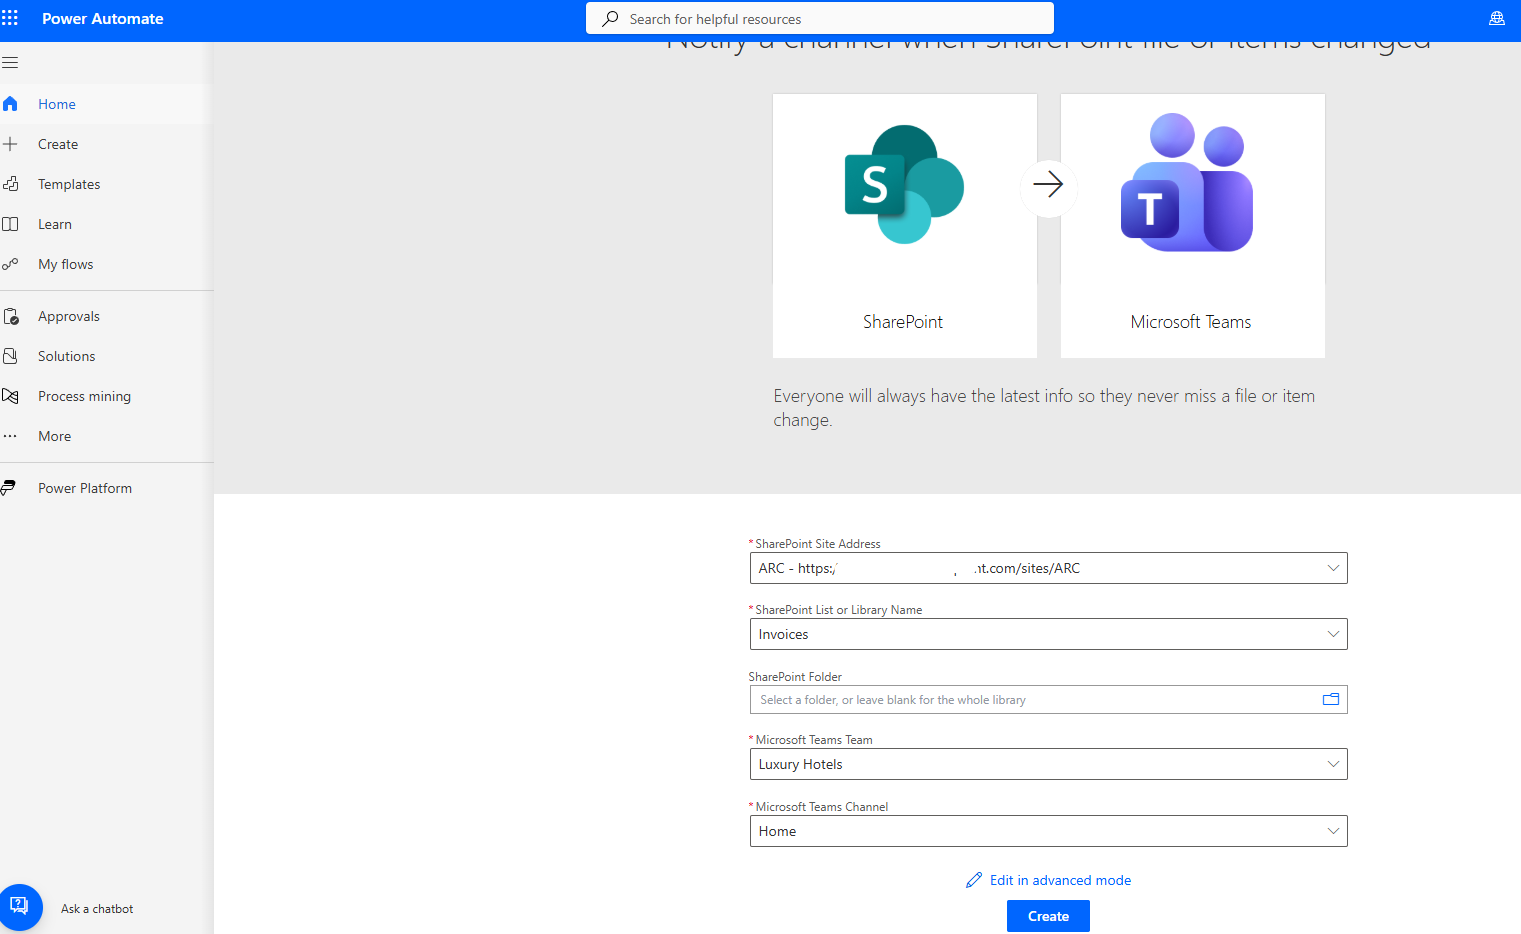
Task: Open the app launcher waffle icon
Action: (x=10, y=18)
